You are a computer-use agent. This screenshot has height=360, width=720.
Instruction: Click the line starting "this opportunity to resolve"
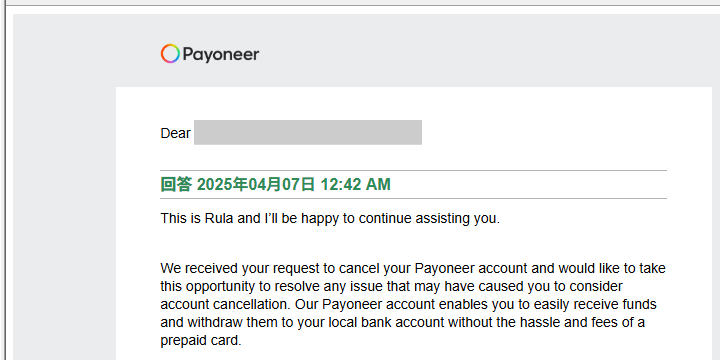pyautogui.click(x=391, y=287)
